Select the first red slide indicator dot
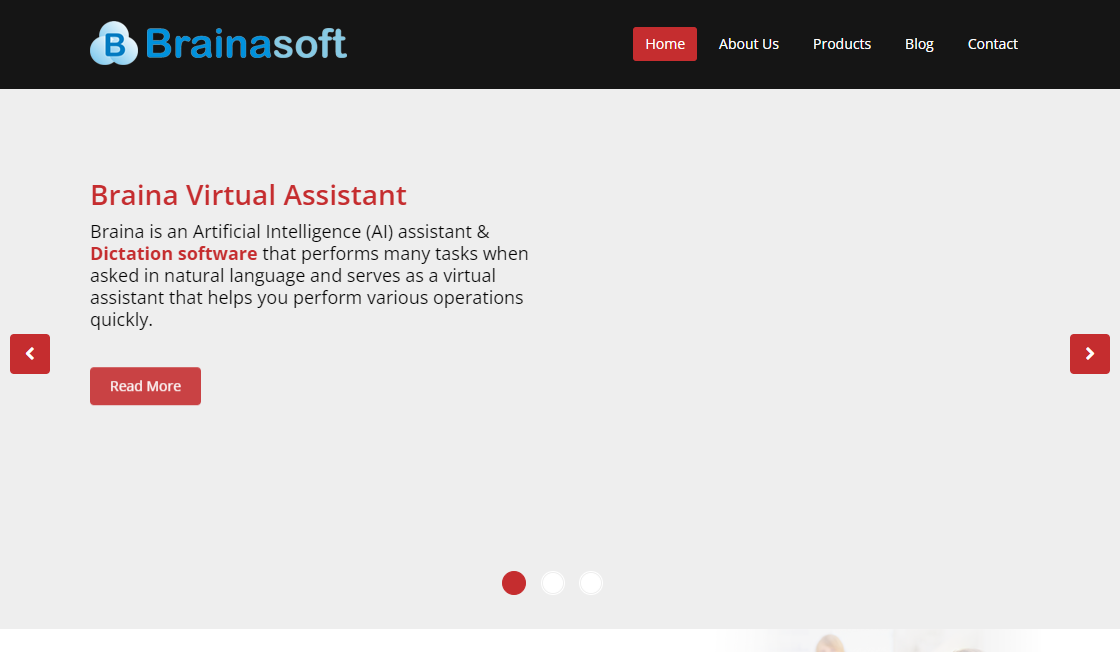The height and width of the screenshot is (652, 1120). click(x=514, y=583)
